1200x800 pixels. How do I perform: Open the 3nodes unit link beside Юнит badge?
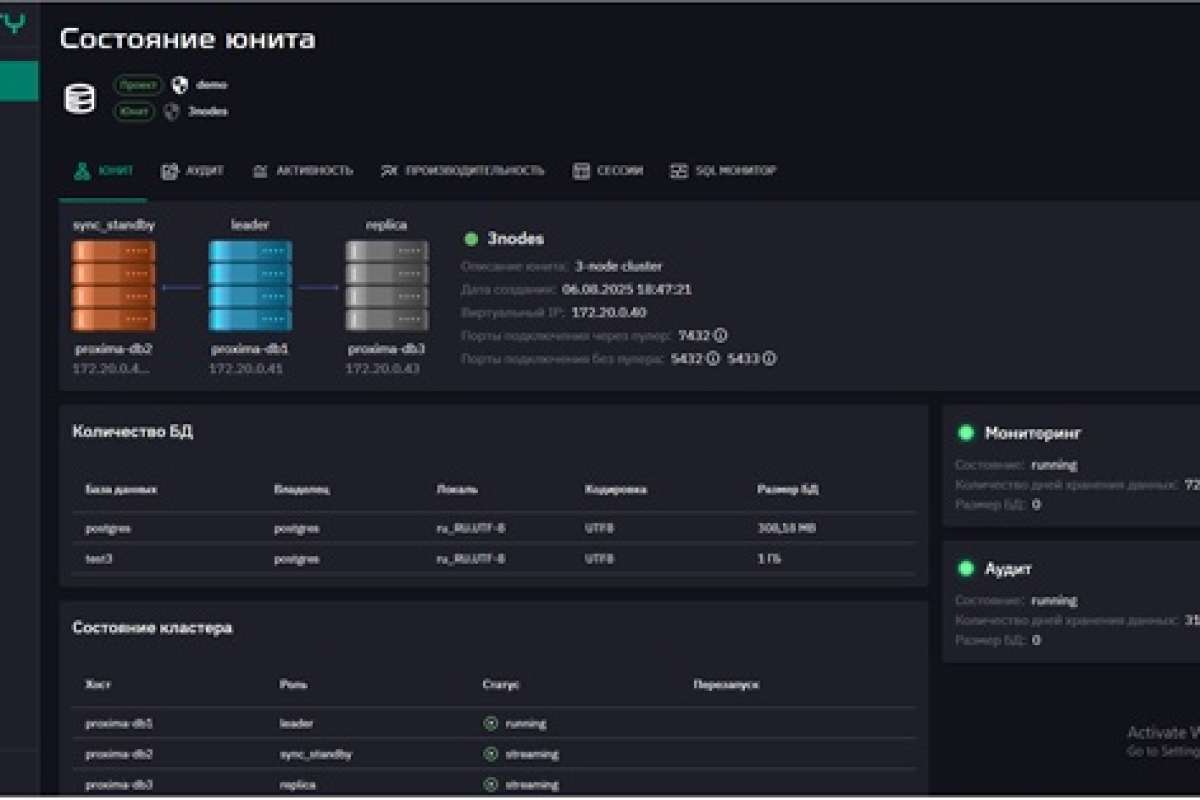click(x=208, y=112)
